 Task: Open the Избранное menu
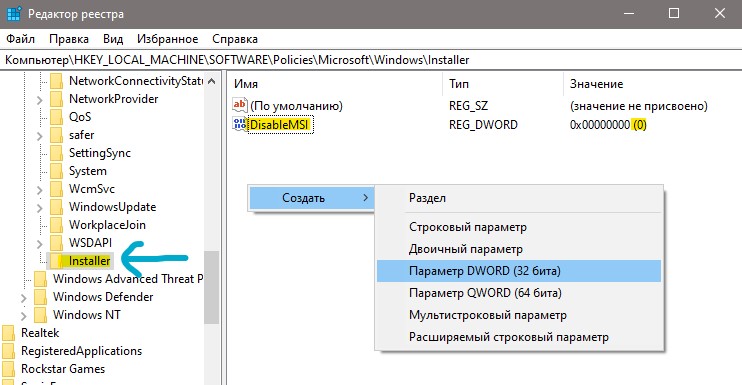click(x=168, y=39)
